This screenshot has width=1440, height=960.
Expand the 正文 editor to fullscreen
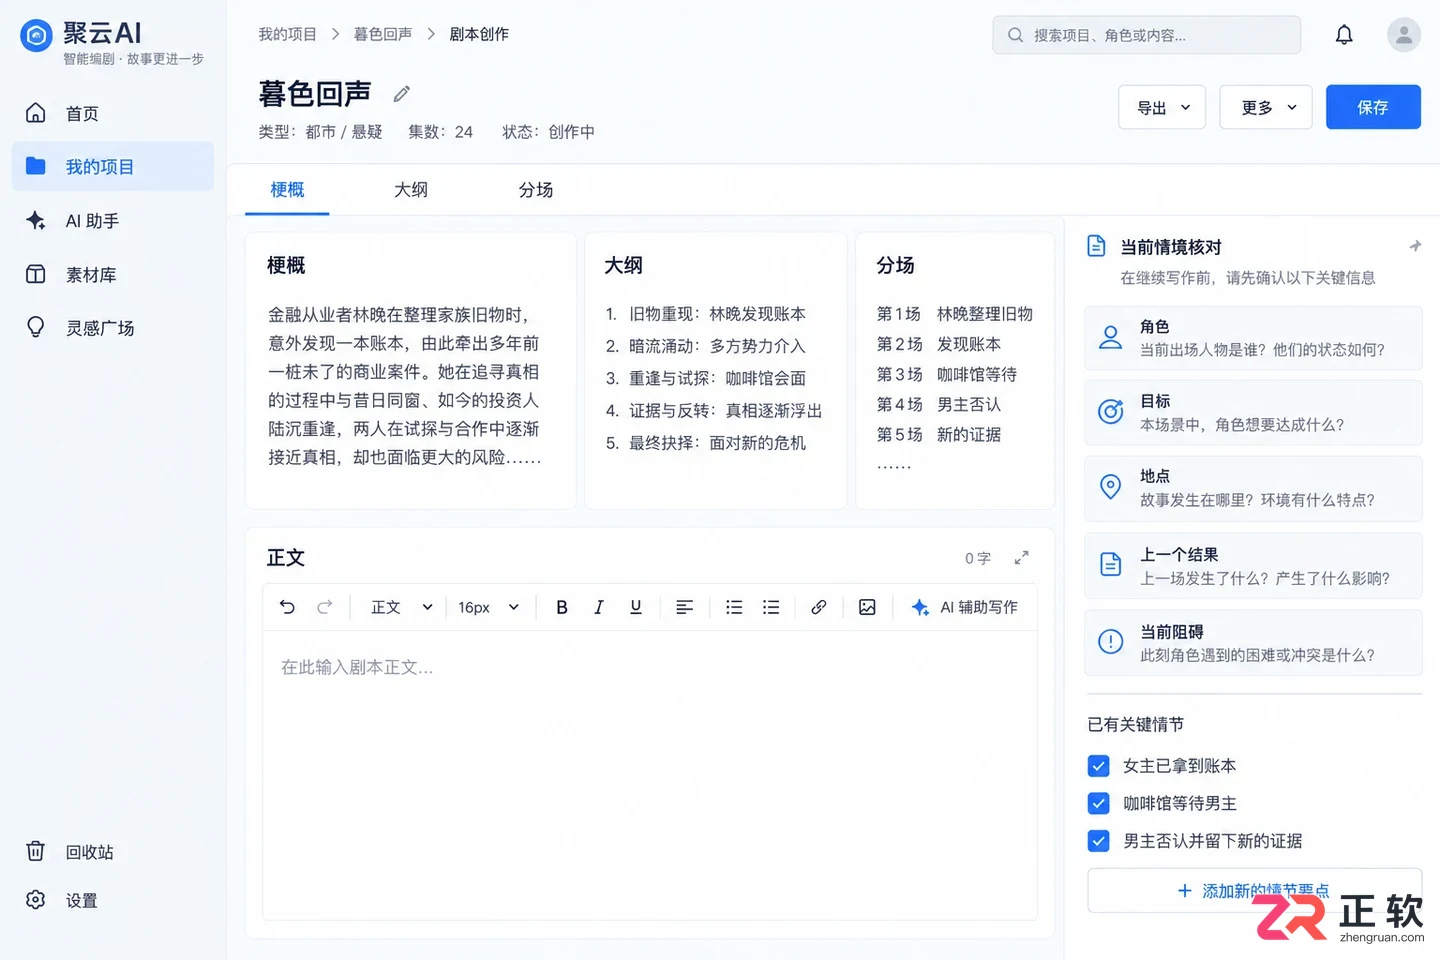coord(1021,558)
